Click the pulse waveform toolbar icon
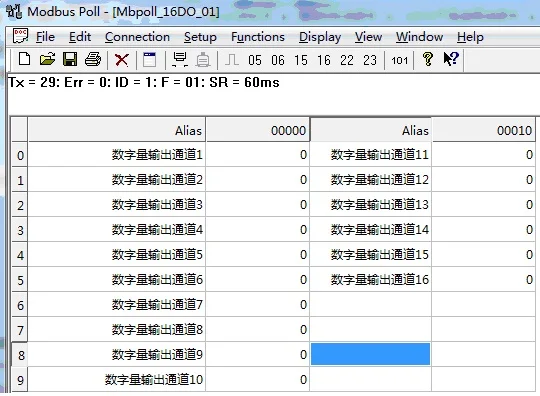The image size is (540, 396). 231,60
